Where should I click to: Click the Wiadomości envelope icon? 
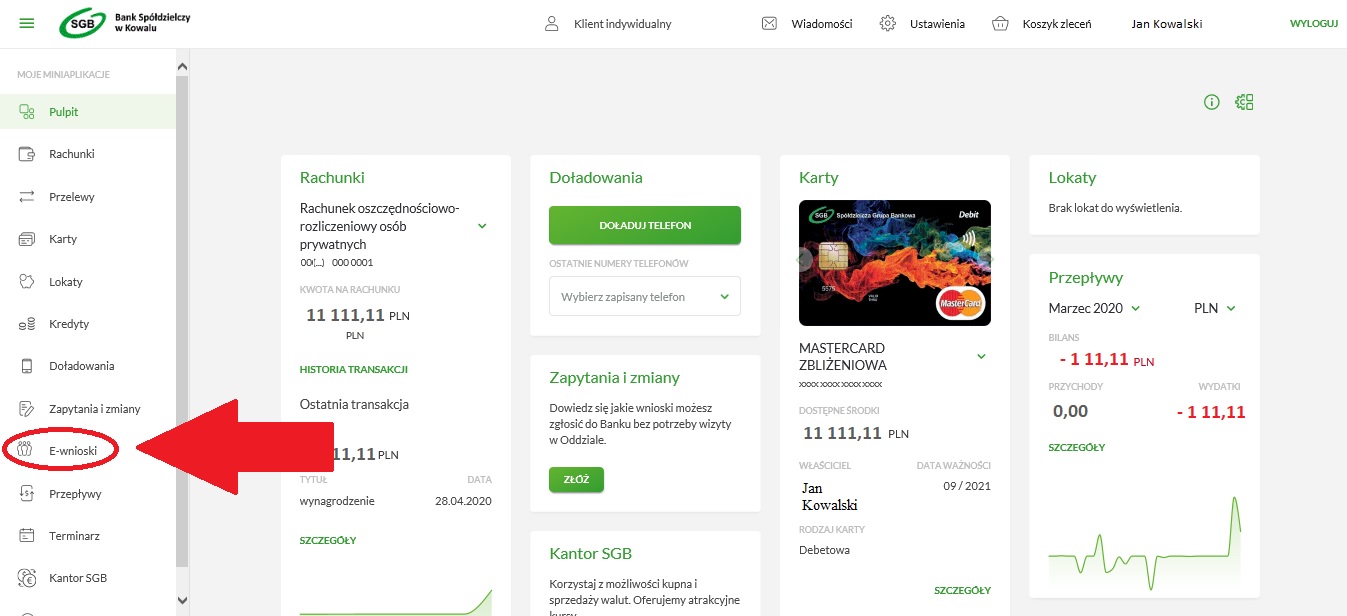point(769,24)
